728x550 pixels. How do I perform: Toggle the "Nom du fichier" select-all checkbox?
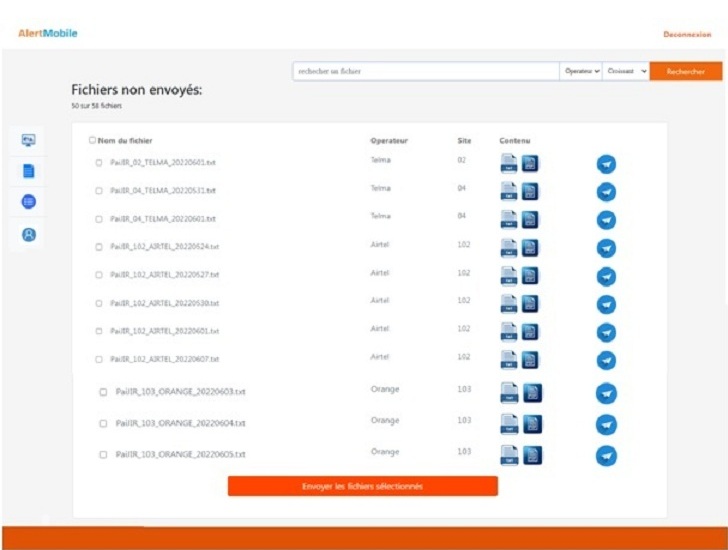point(93,141)
